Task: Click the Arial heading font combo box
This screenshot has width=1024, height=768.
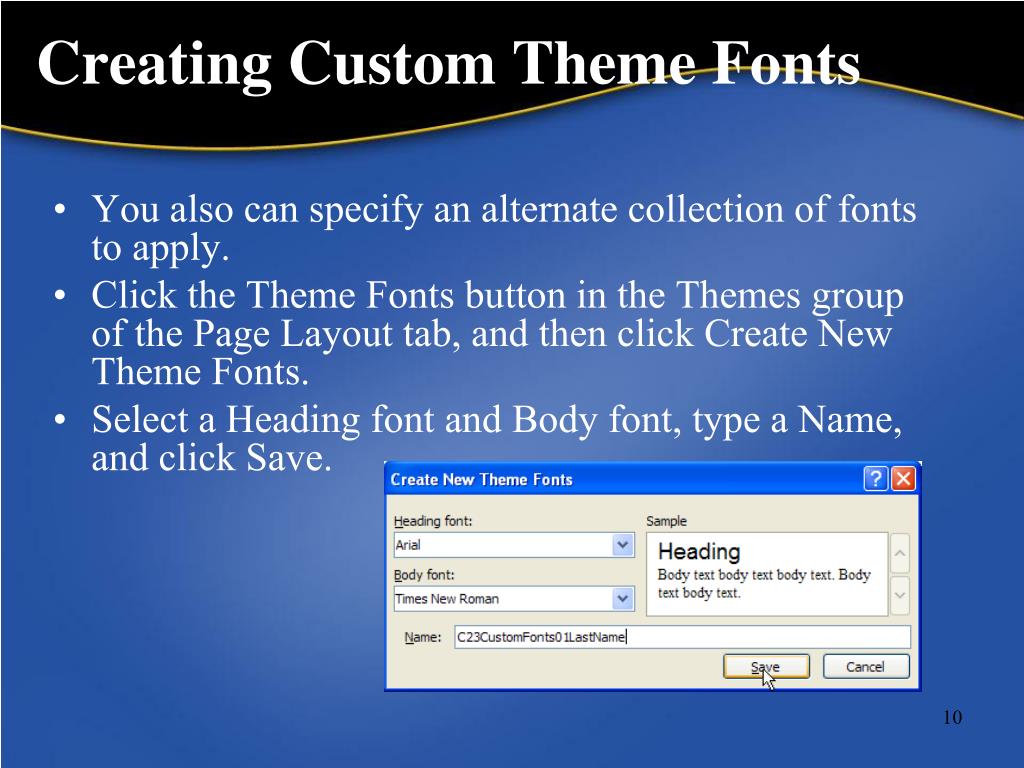Action: point(514,545)
